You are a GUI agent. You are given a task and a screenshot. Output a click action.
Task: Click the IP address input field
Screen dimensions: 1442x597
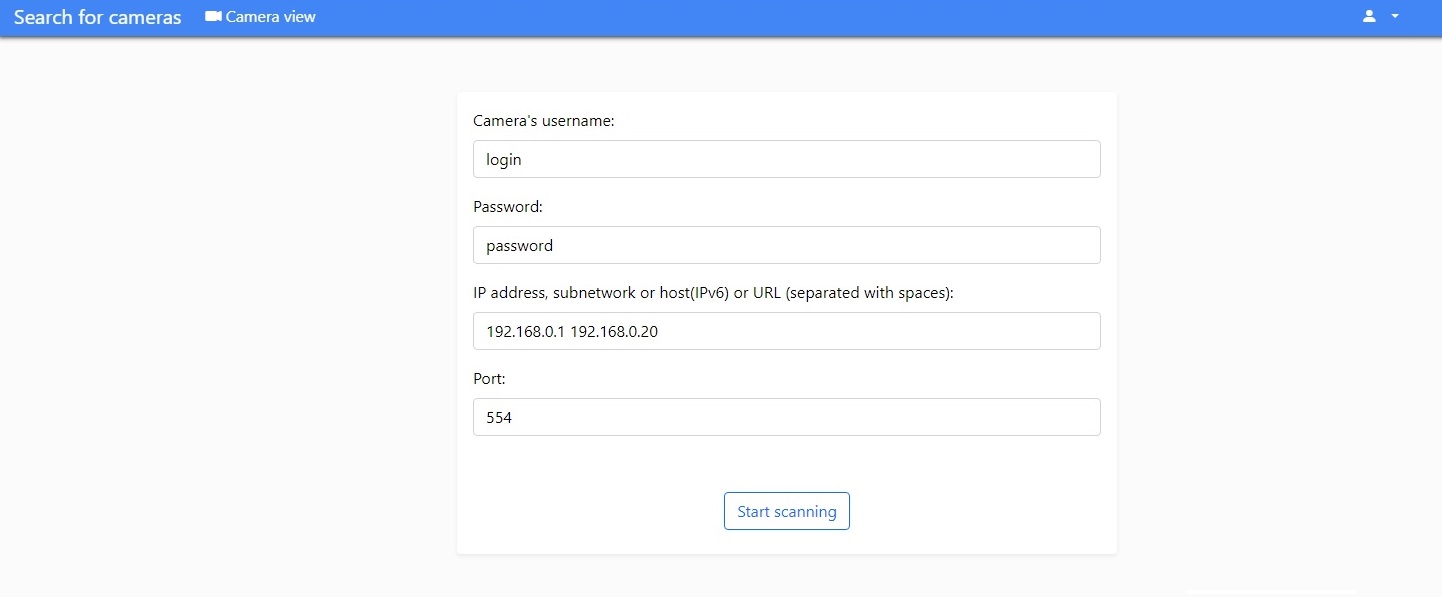[787, 331]
